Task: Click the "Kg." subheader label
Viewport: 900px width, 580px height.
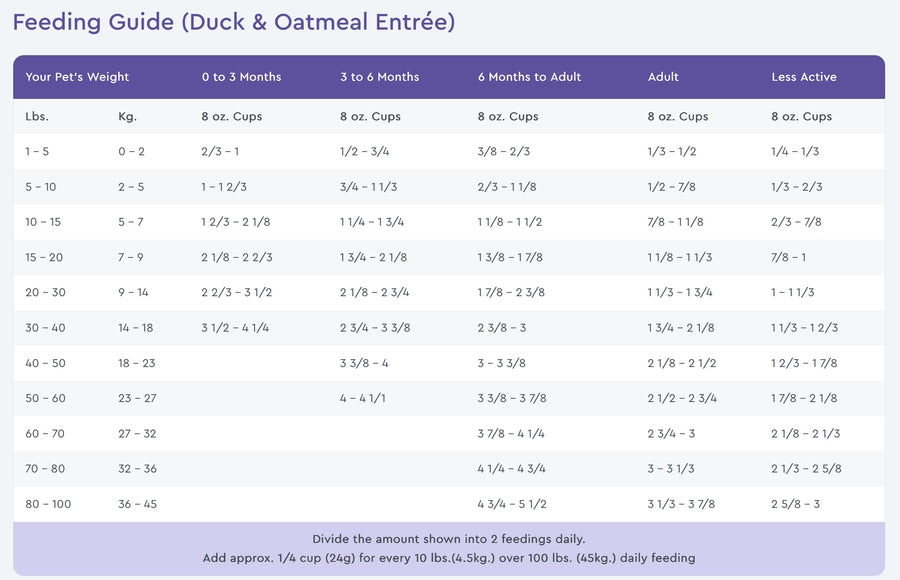Action: pyautogui.click(x=127, y=117)
